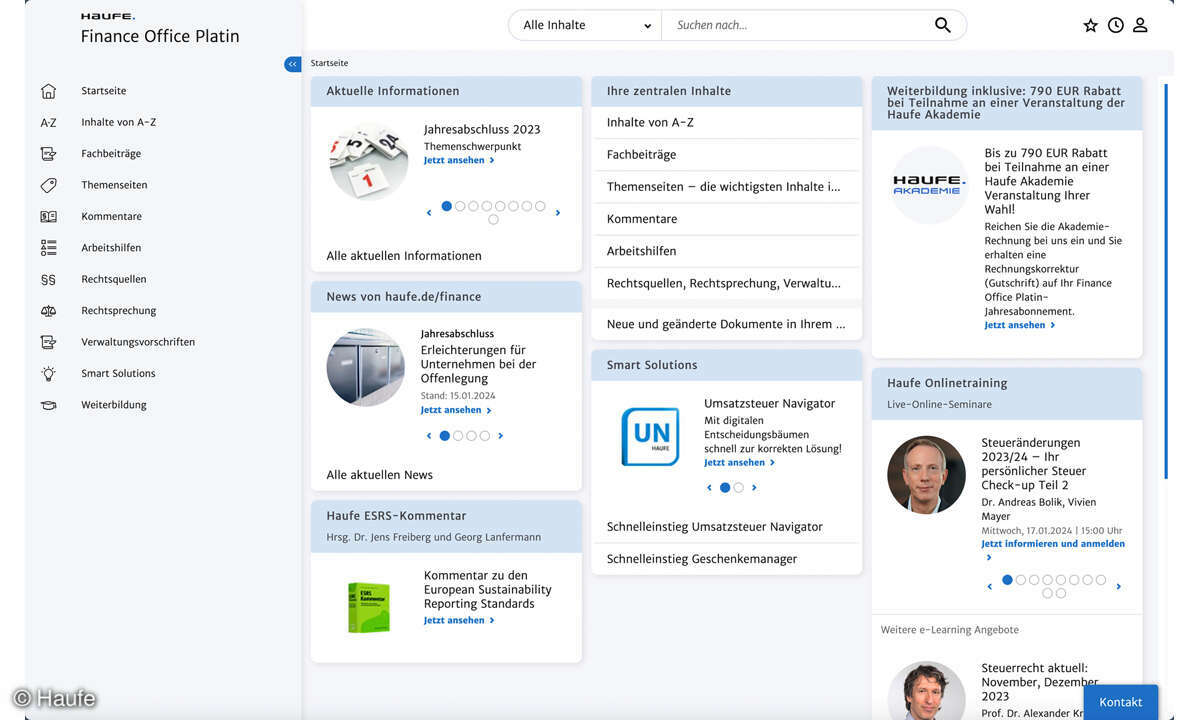Click the Umsatzsteuer Navigator UN logo
Viewport: 1200px width, 720px height.
coord(650,437)
